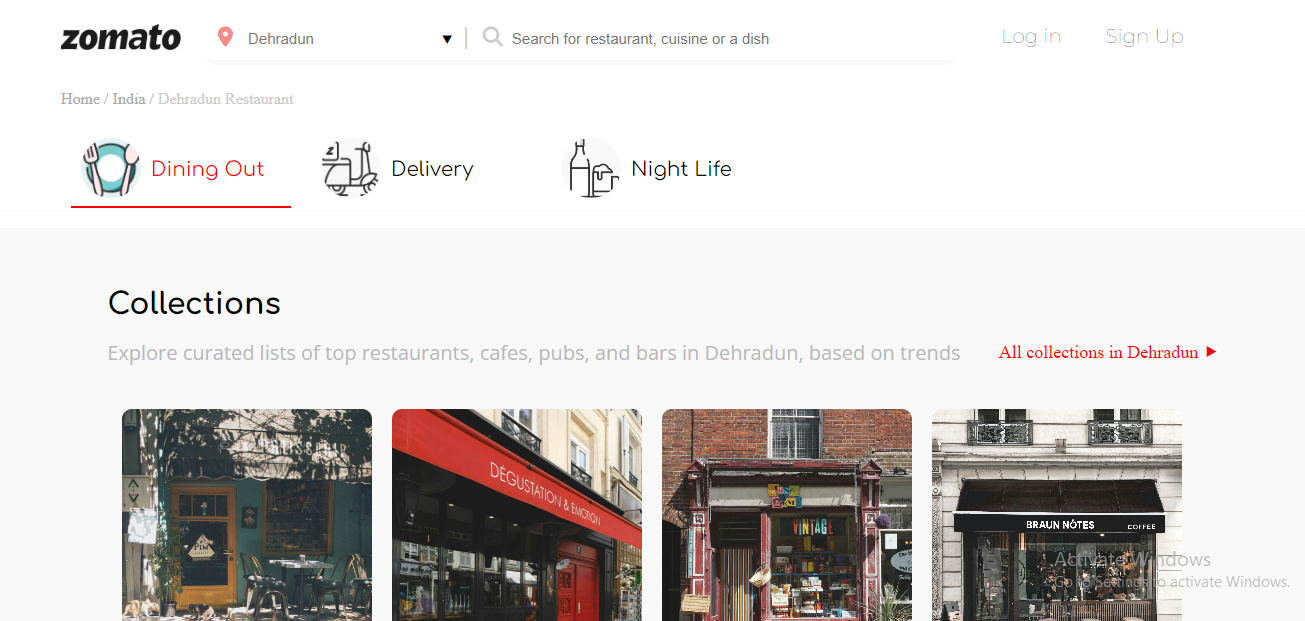This screenshot has width=1305, height=621.
Task: Open All collections in Dehradun
Action: pos(1098,352)
